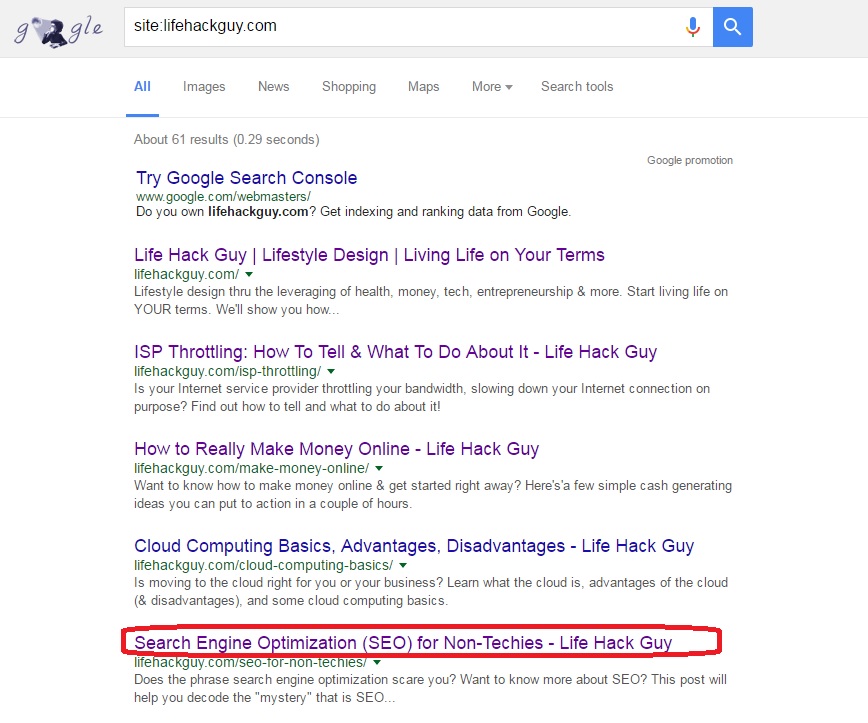The width and height of the screenshot is (868, 723).
Task: Click lifehackguy.com/isp-throttling/ green URL
Action: [228, 371]
